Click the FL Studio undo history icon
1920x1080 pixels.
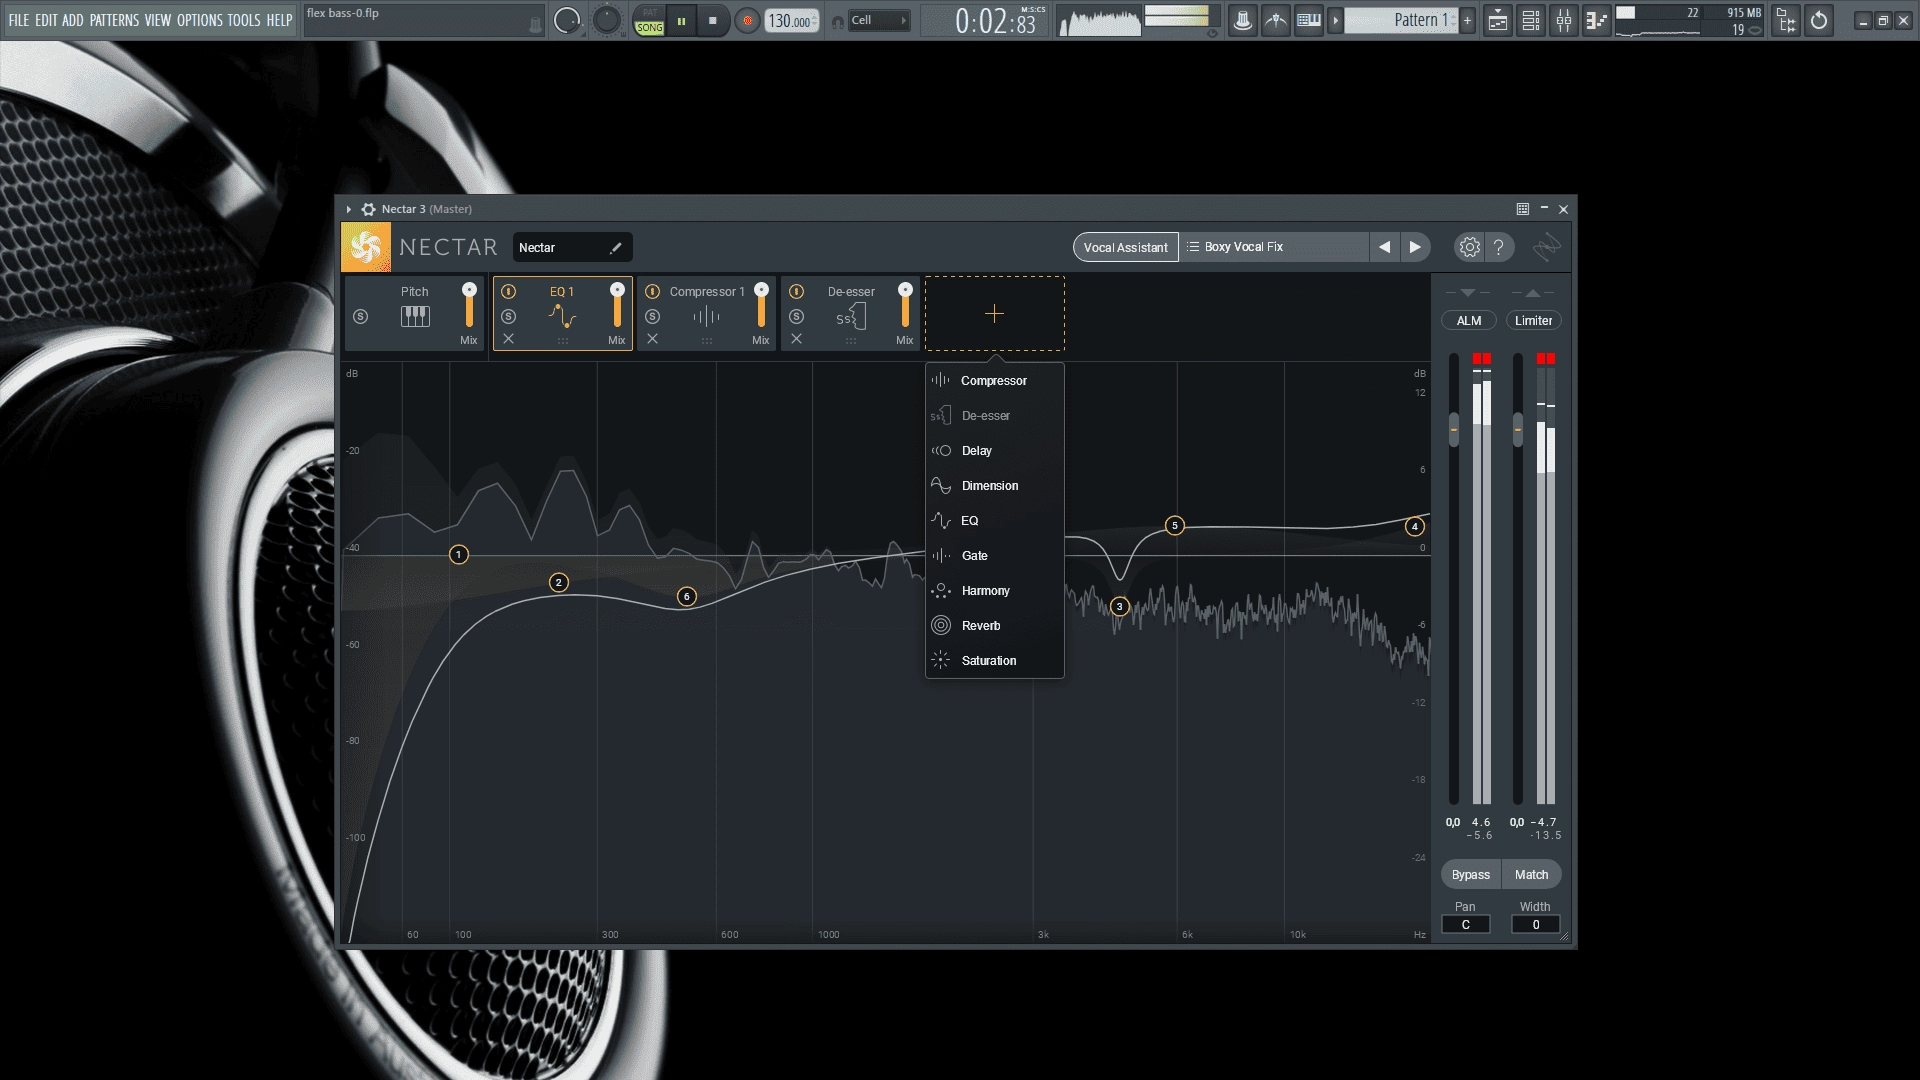tap(1819, 20)
